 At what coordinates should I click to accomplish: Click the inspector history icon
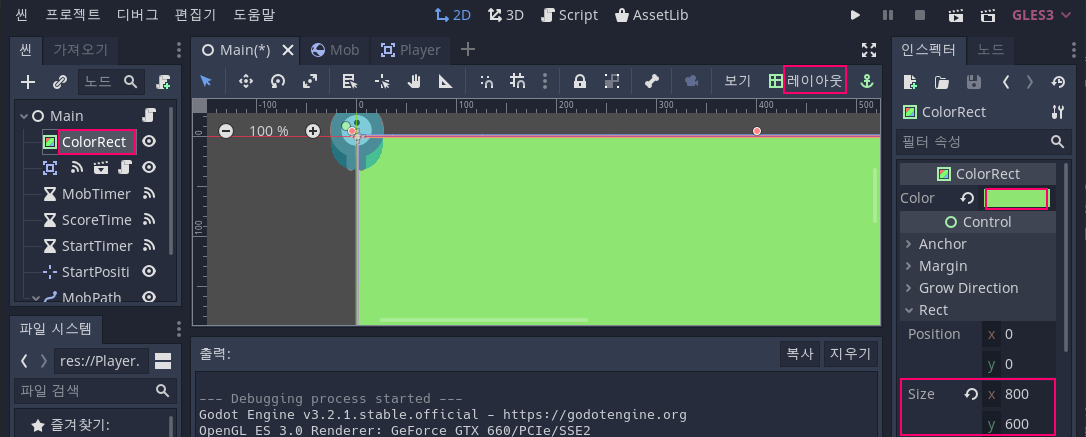point(1058,82)
